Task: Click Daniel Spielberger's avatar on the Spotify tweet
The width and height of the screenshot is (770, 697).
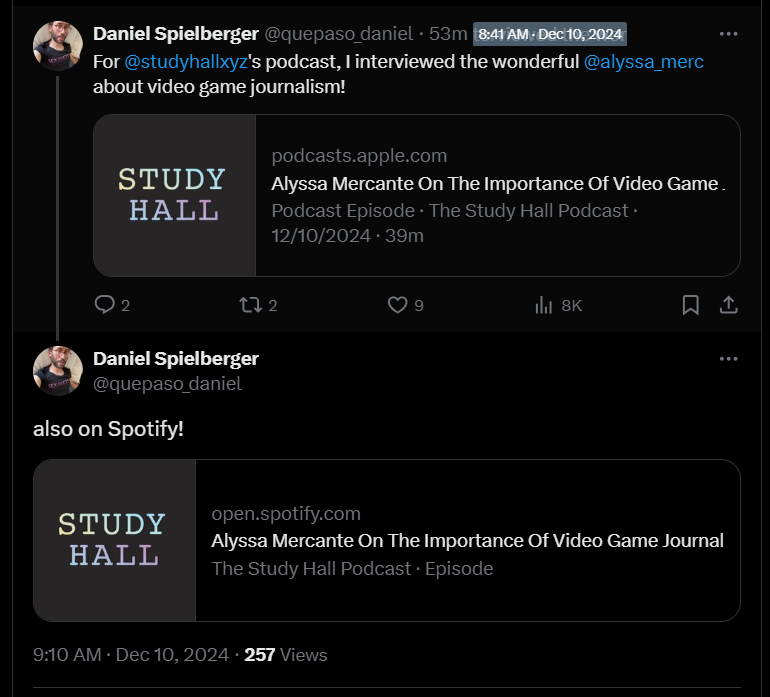Action: [x=58, y=371]
